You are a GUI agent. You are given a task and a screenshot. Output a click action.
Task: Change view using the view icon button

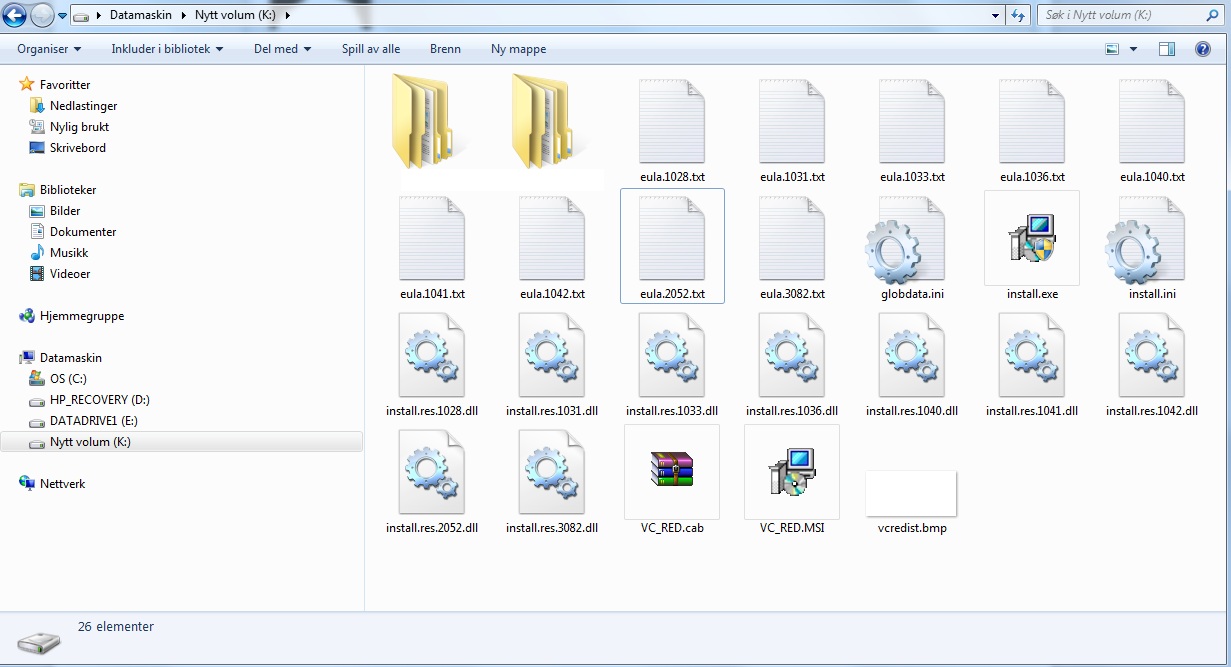[x=1113, y=49]
